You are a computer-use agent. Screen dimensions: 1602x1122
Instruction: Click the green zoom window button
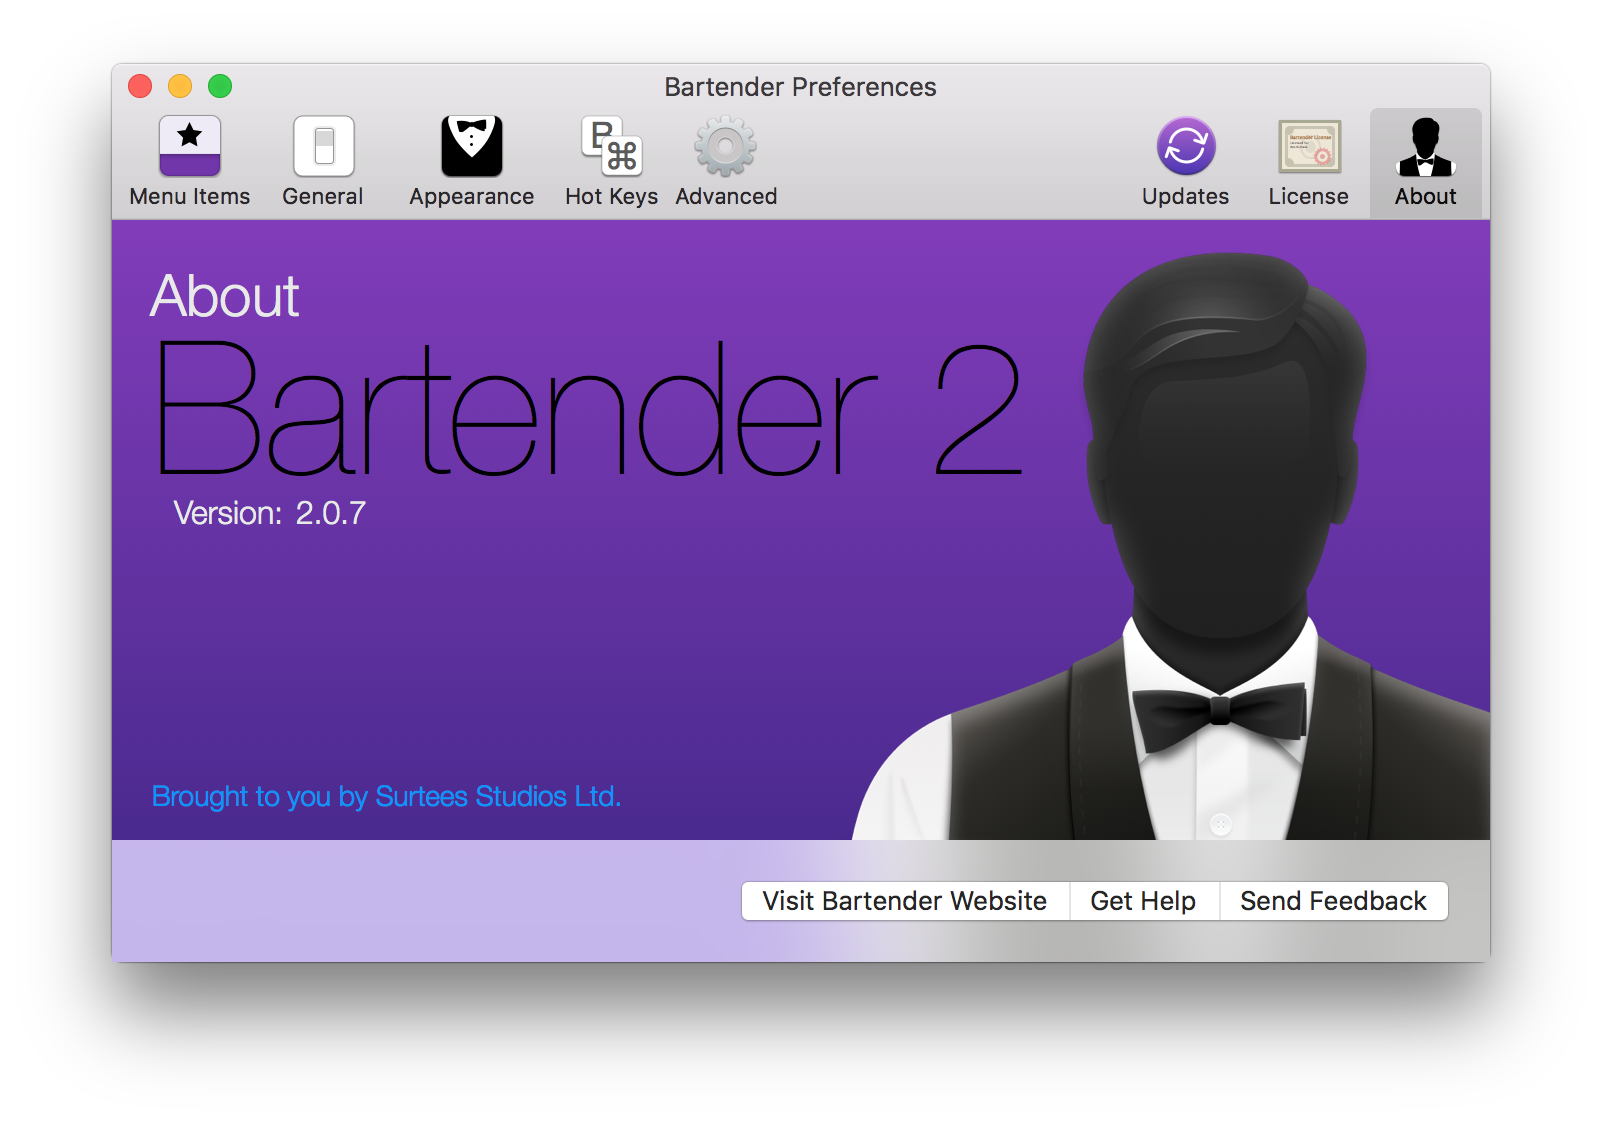(220, 86)
